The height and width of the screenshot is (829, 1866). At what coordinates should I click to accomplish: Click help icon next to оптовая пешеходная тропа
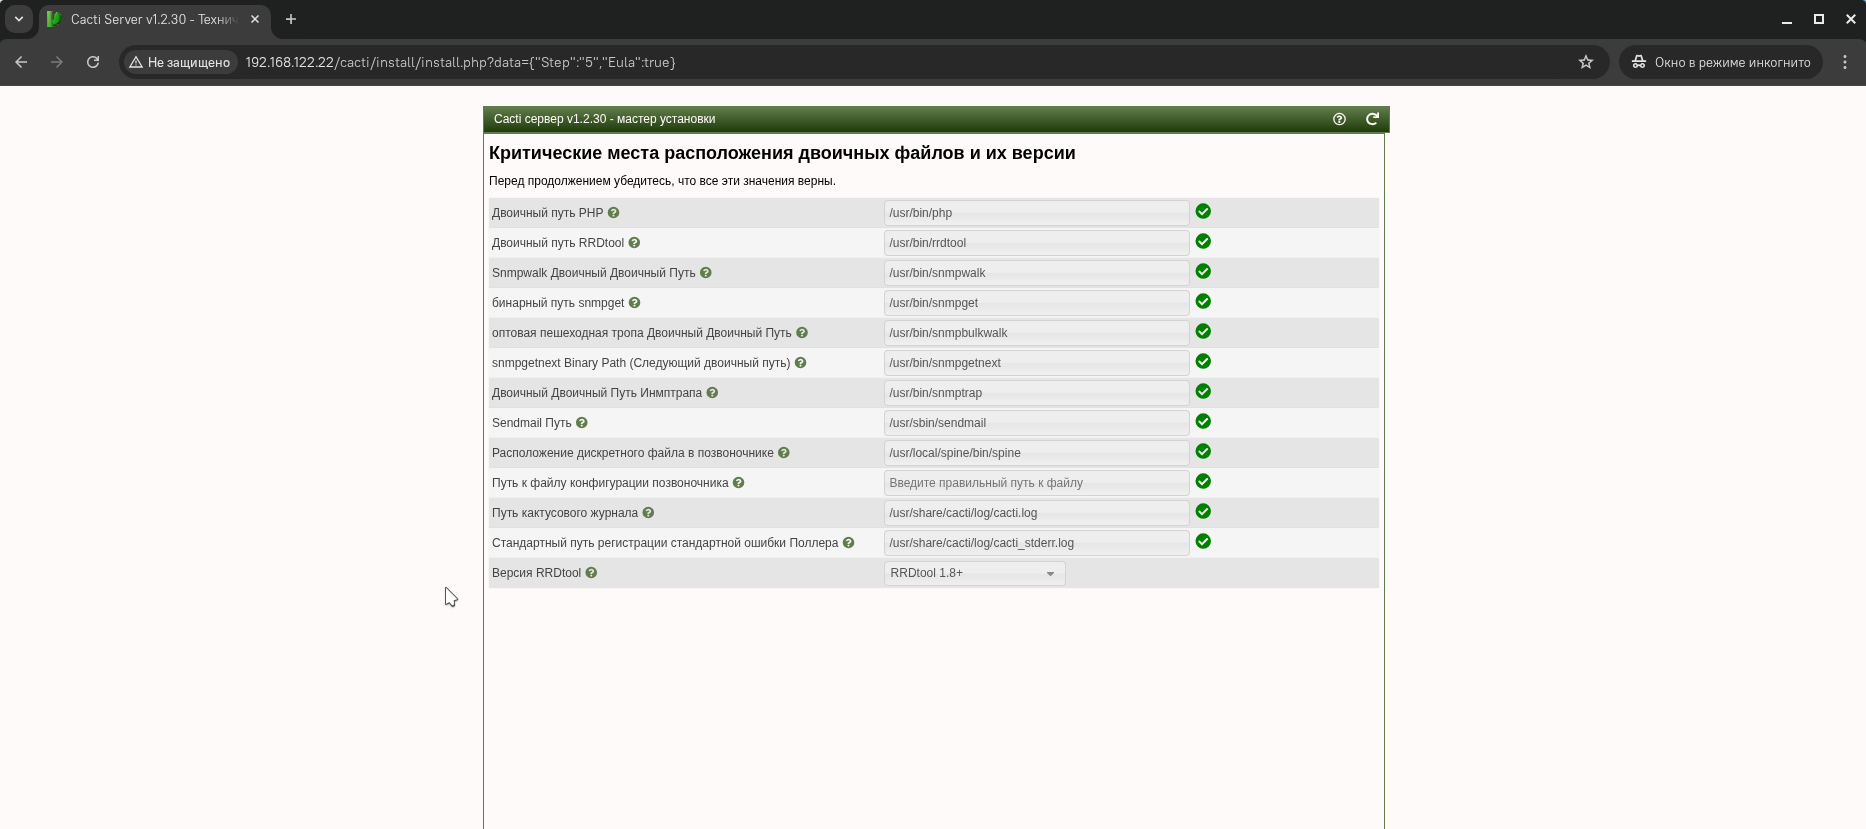pos(802,333)
